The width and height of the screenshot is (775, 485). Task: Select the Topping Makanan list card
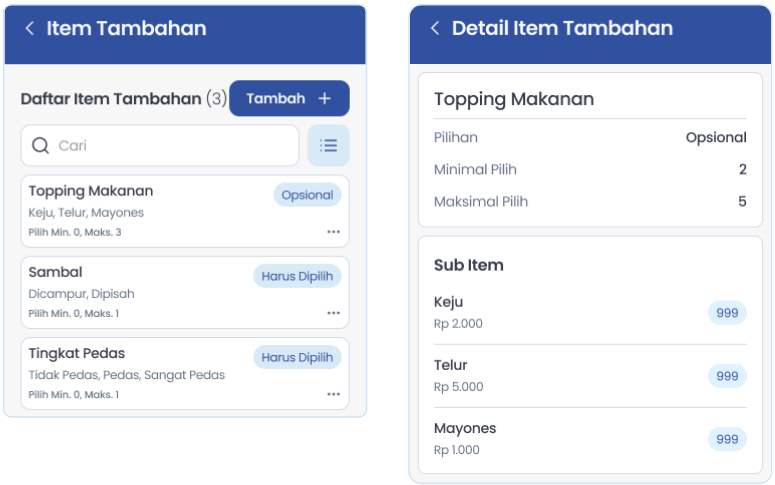point(185,211)
